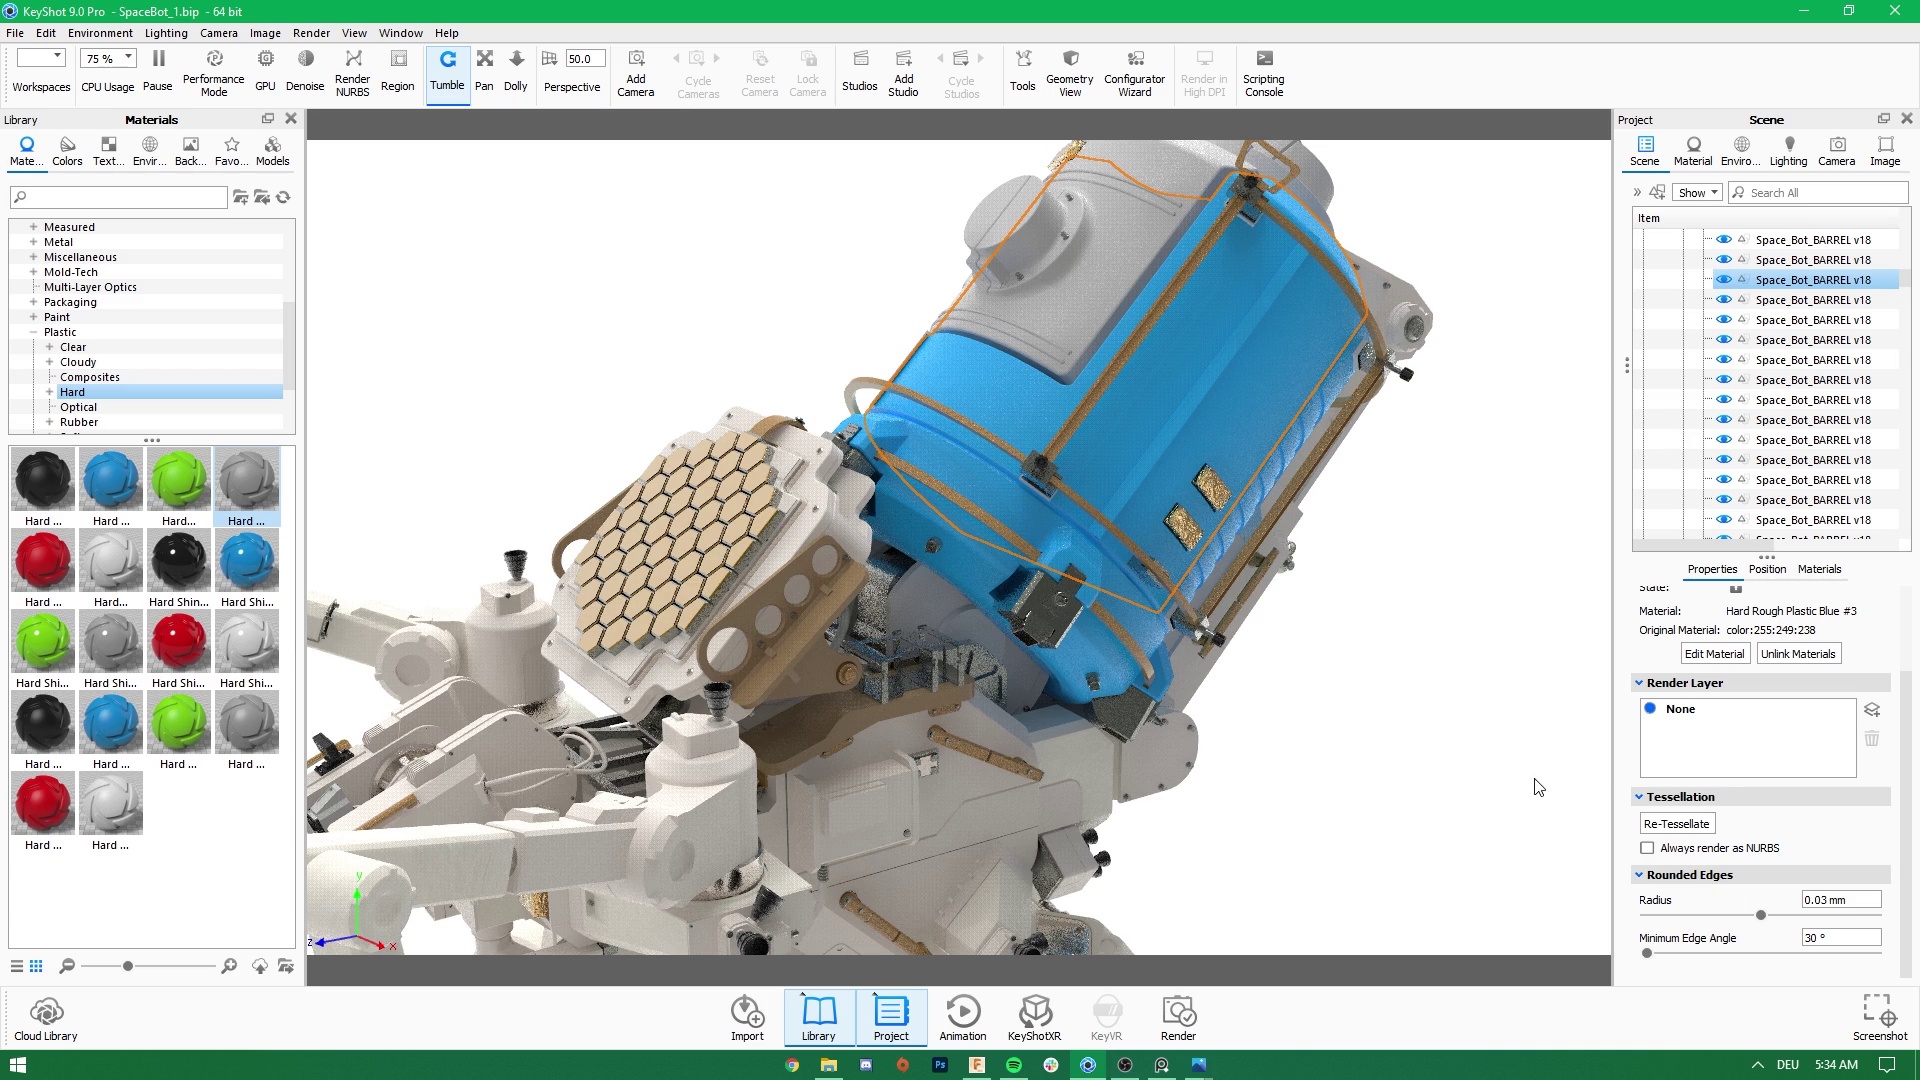Click the Unlink Materials button
Image resolution: width=1920 pixels, height=1080 pixels.
[x=1798, y=654]
